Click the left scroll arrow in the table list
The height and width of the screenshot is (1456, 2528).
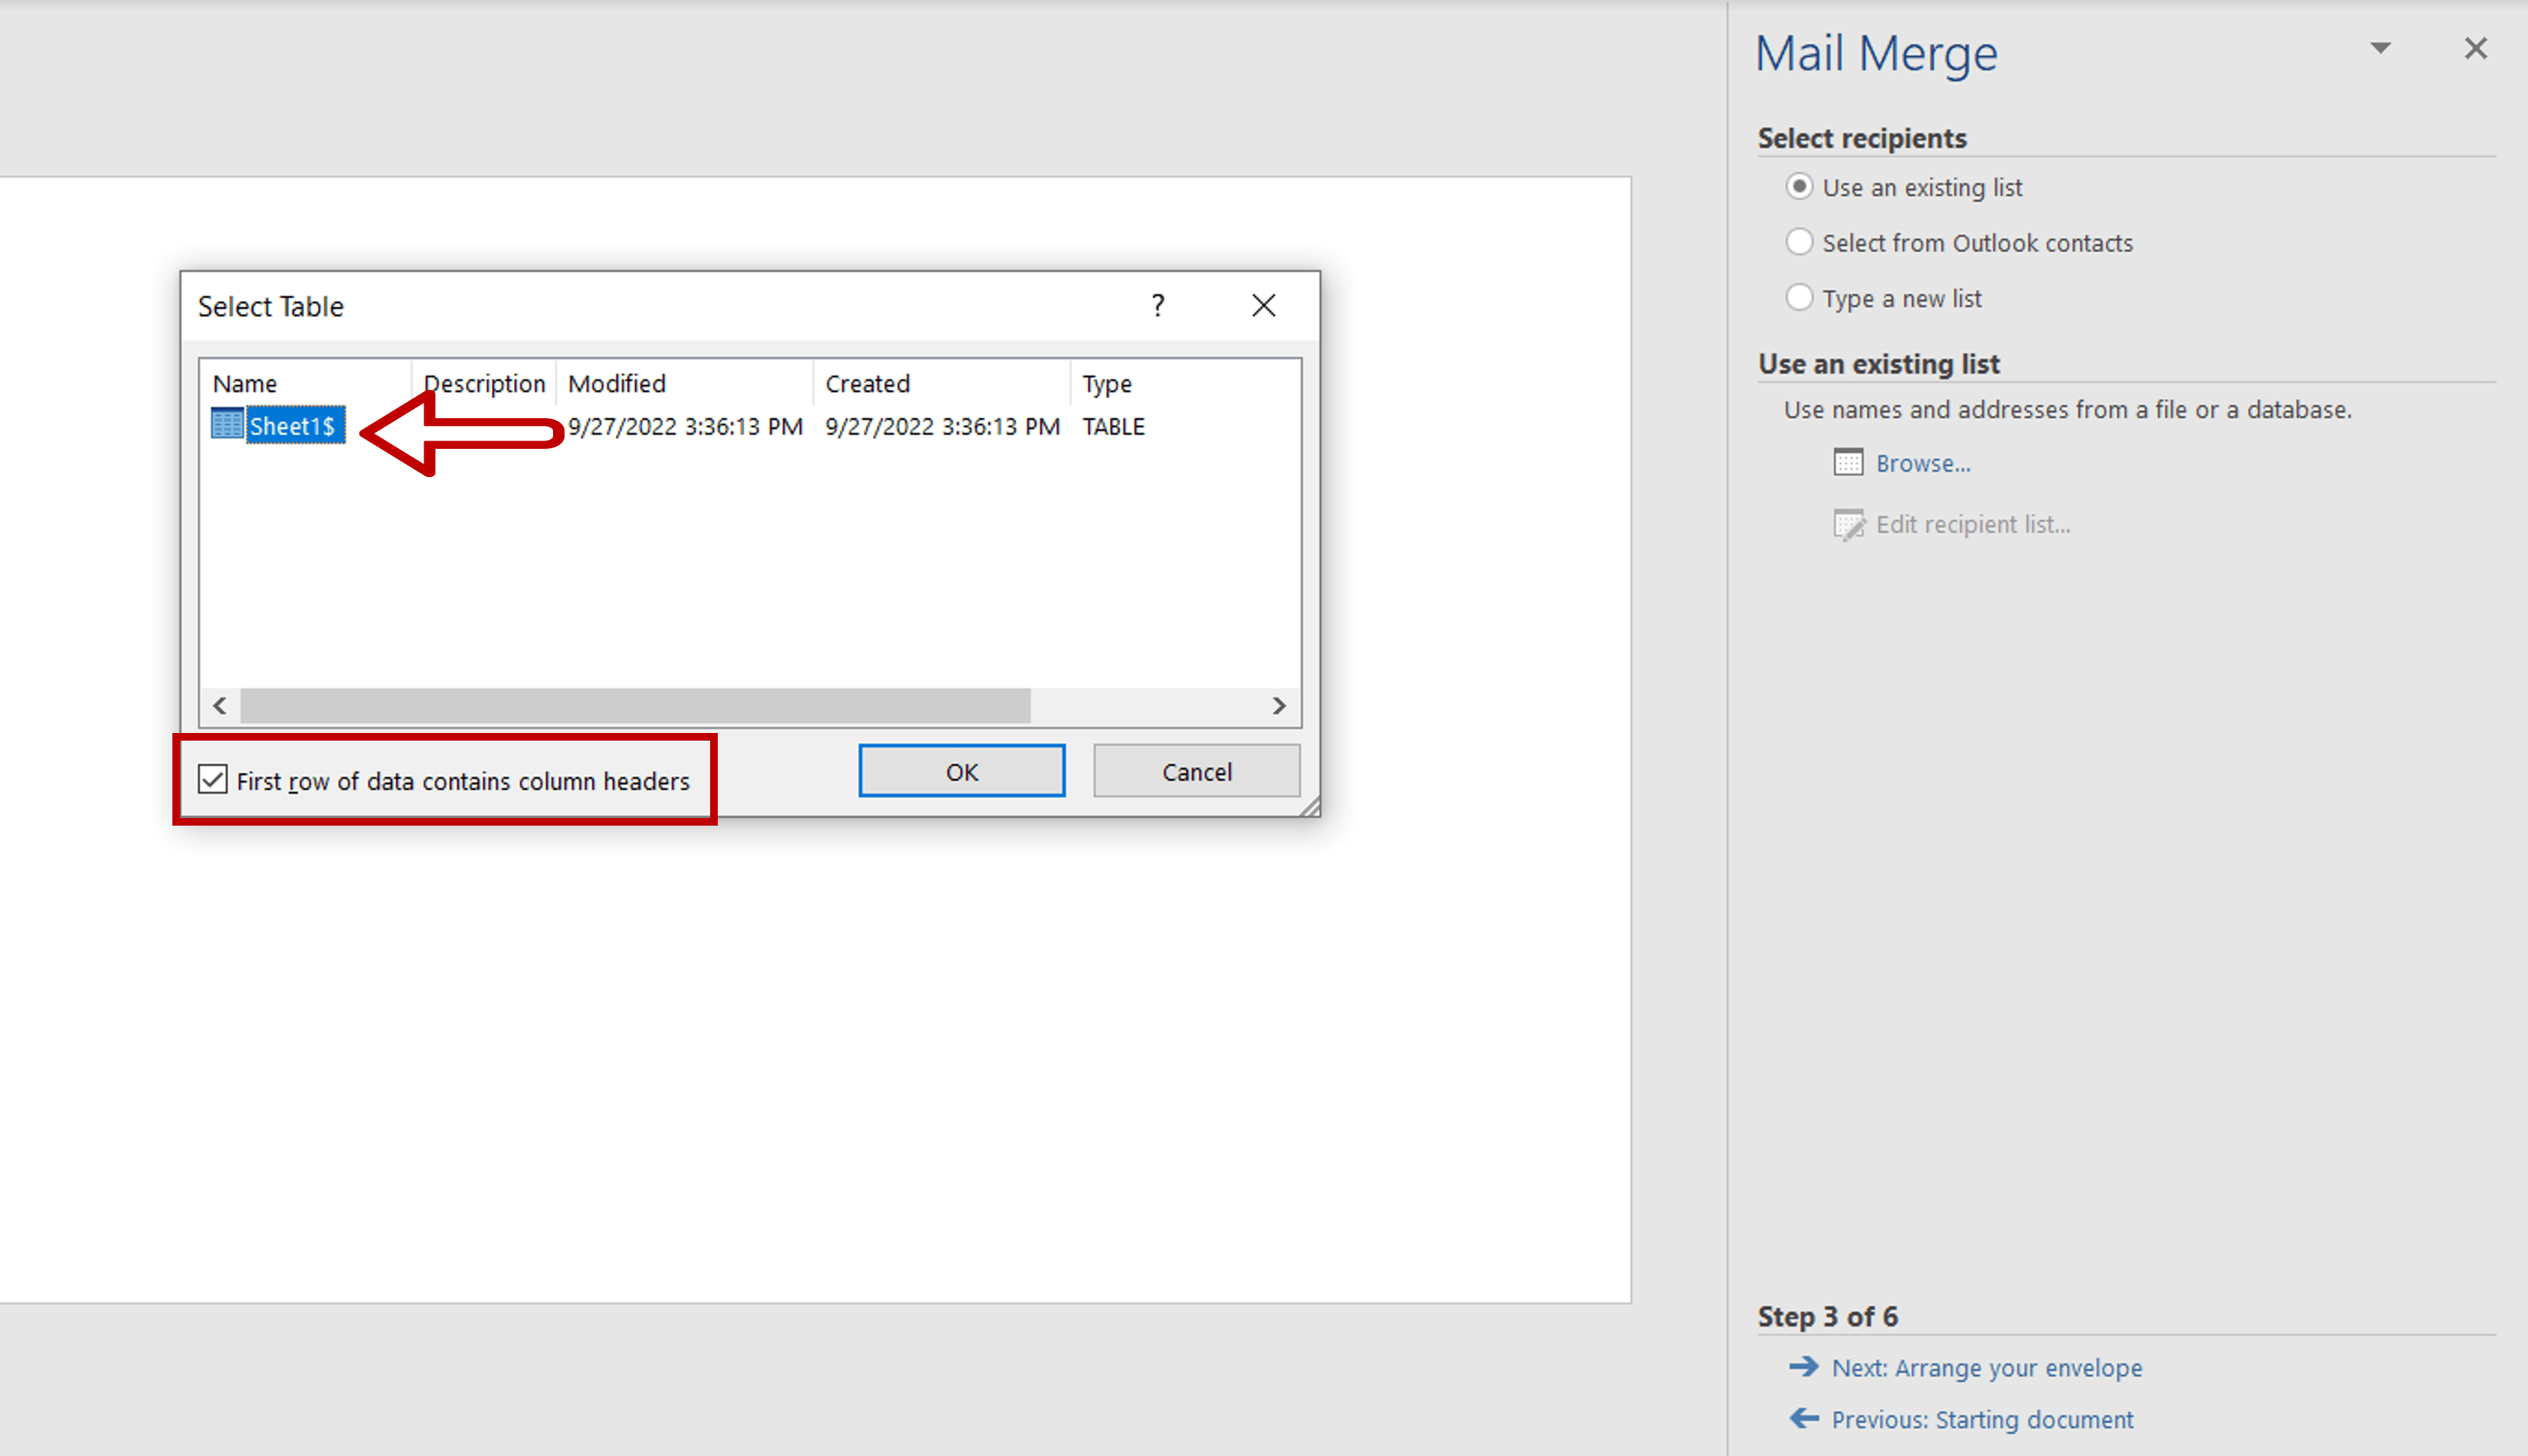(x=219, y=705)
